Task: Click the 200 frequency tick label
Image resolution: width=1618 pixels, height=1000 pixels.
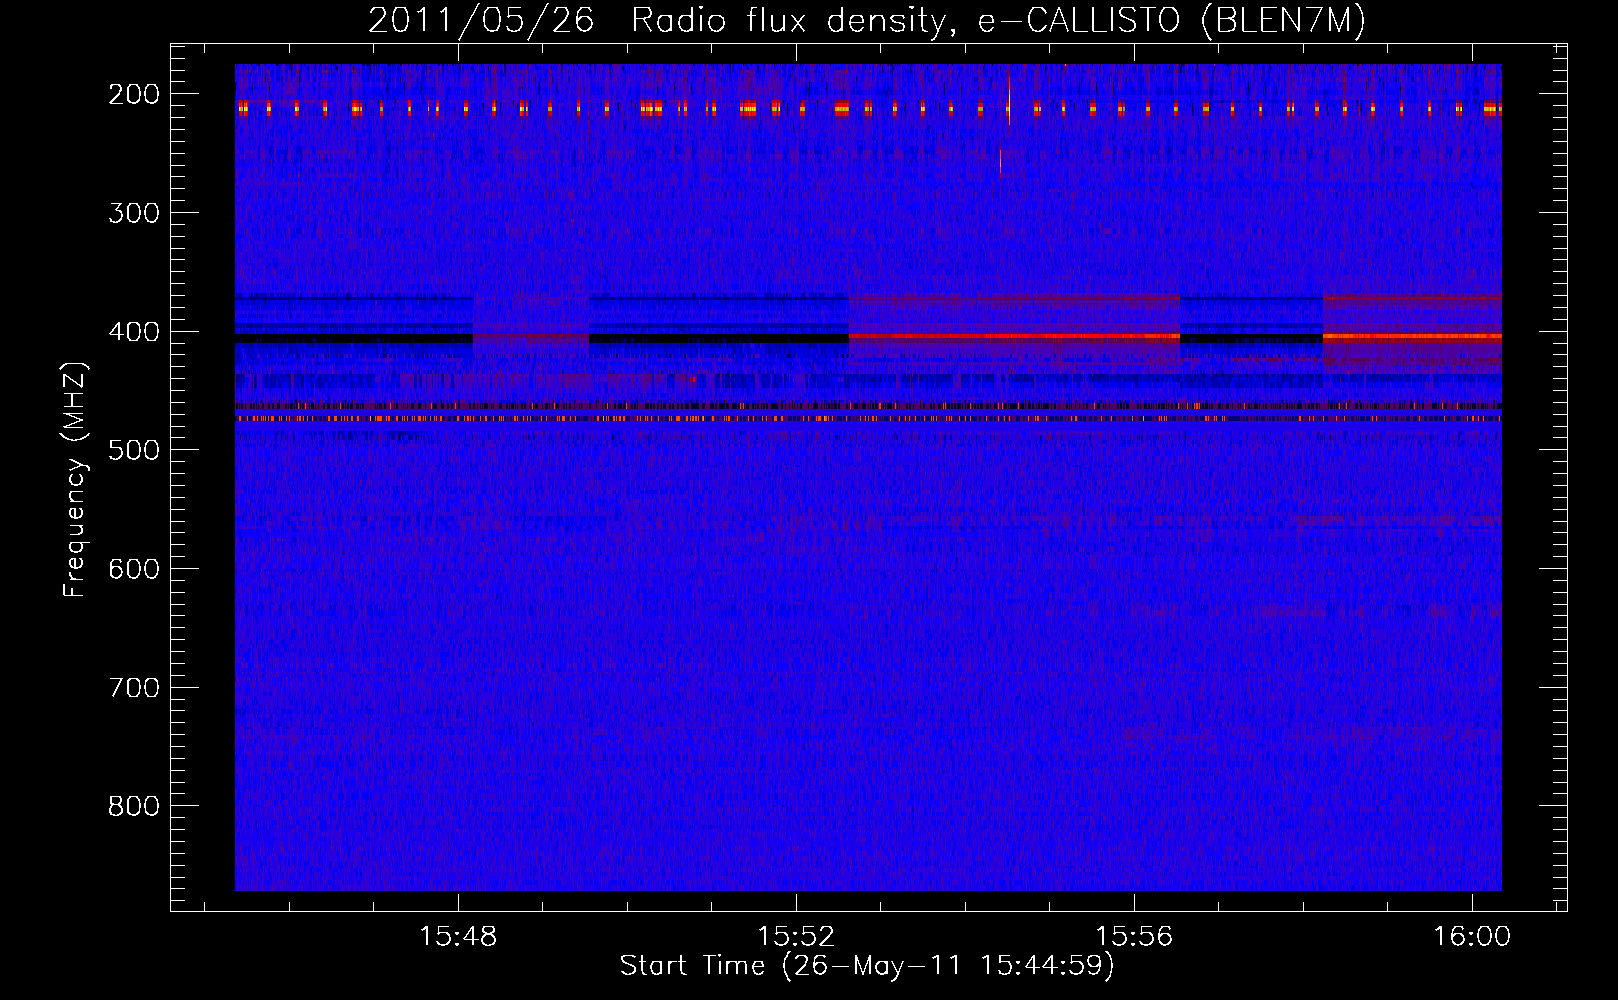Action: [133, 94]
